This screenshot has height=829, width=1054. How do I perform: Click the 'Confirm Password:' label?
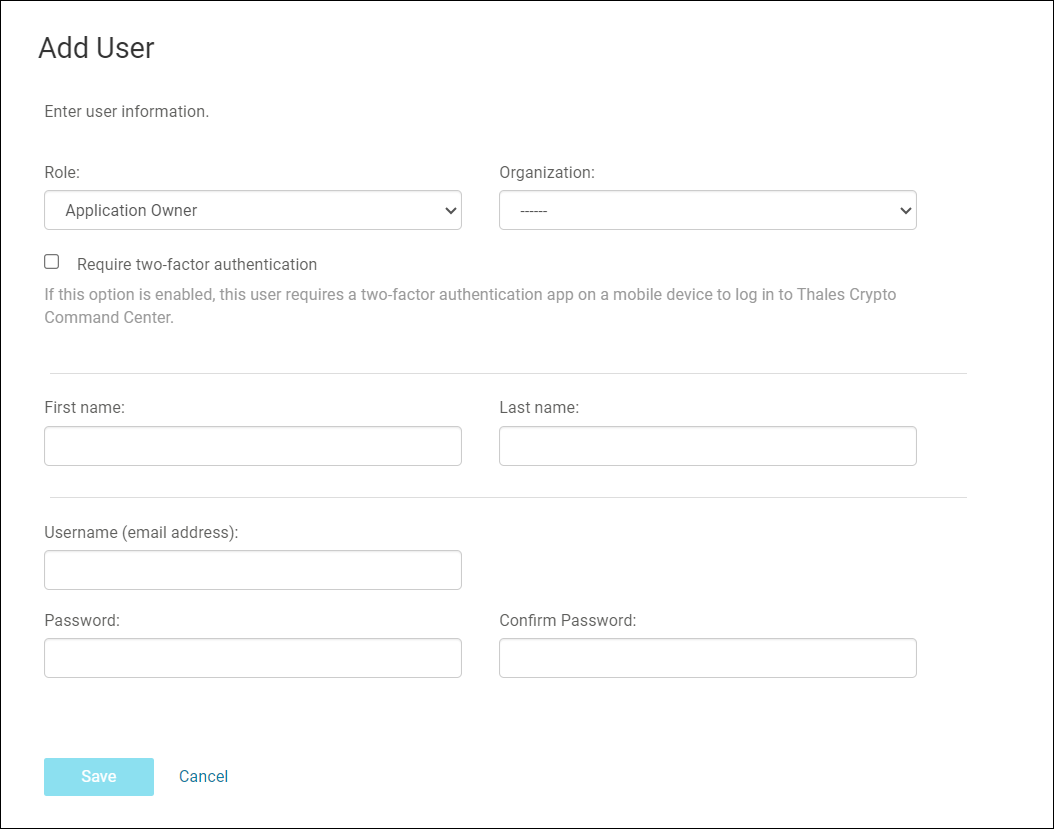coord(567,620)
